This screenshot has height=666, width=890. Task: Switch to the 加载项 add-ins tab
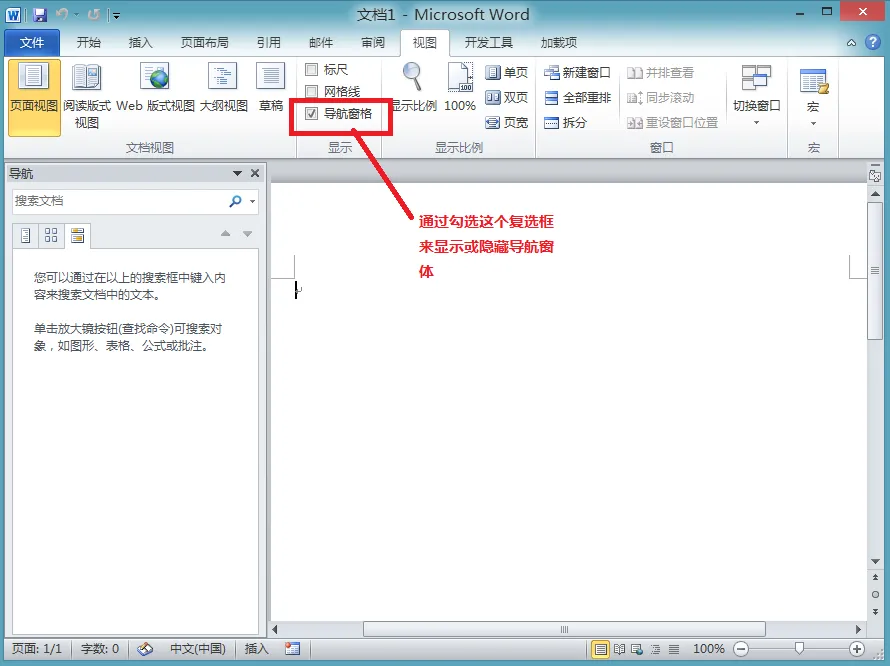point(559,43)
